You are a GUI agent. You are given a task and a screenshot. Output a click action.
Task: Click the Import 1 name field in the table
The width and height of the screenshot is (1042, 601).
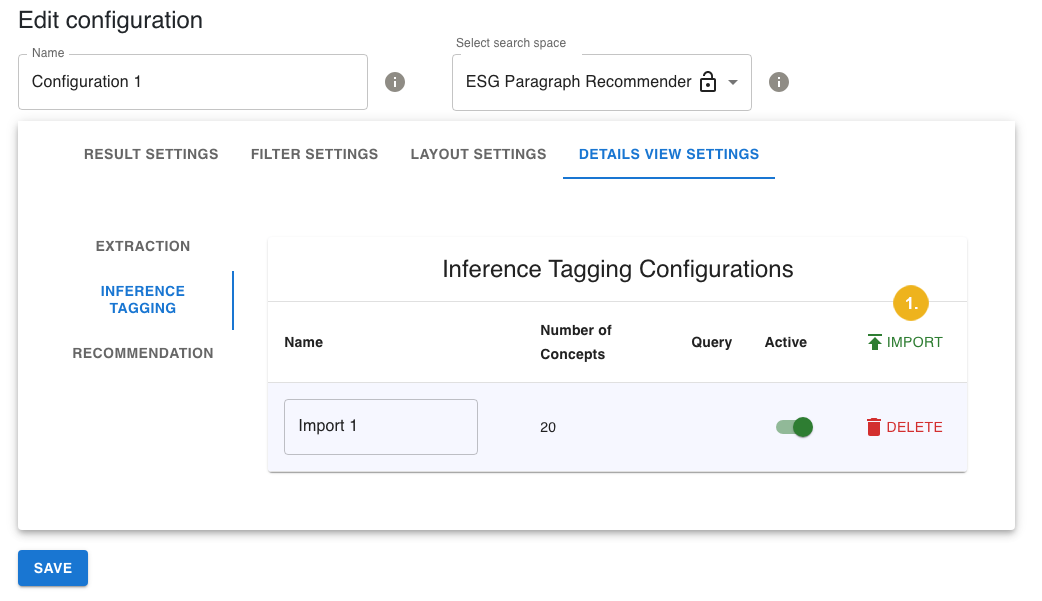[x=380, y=426]
